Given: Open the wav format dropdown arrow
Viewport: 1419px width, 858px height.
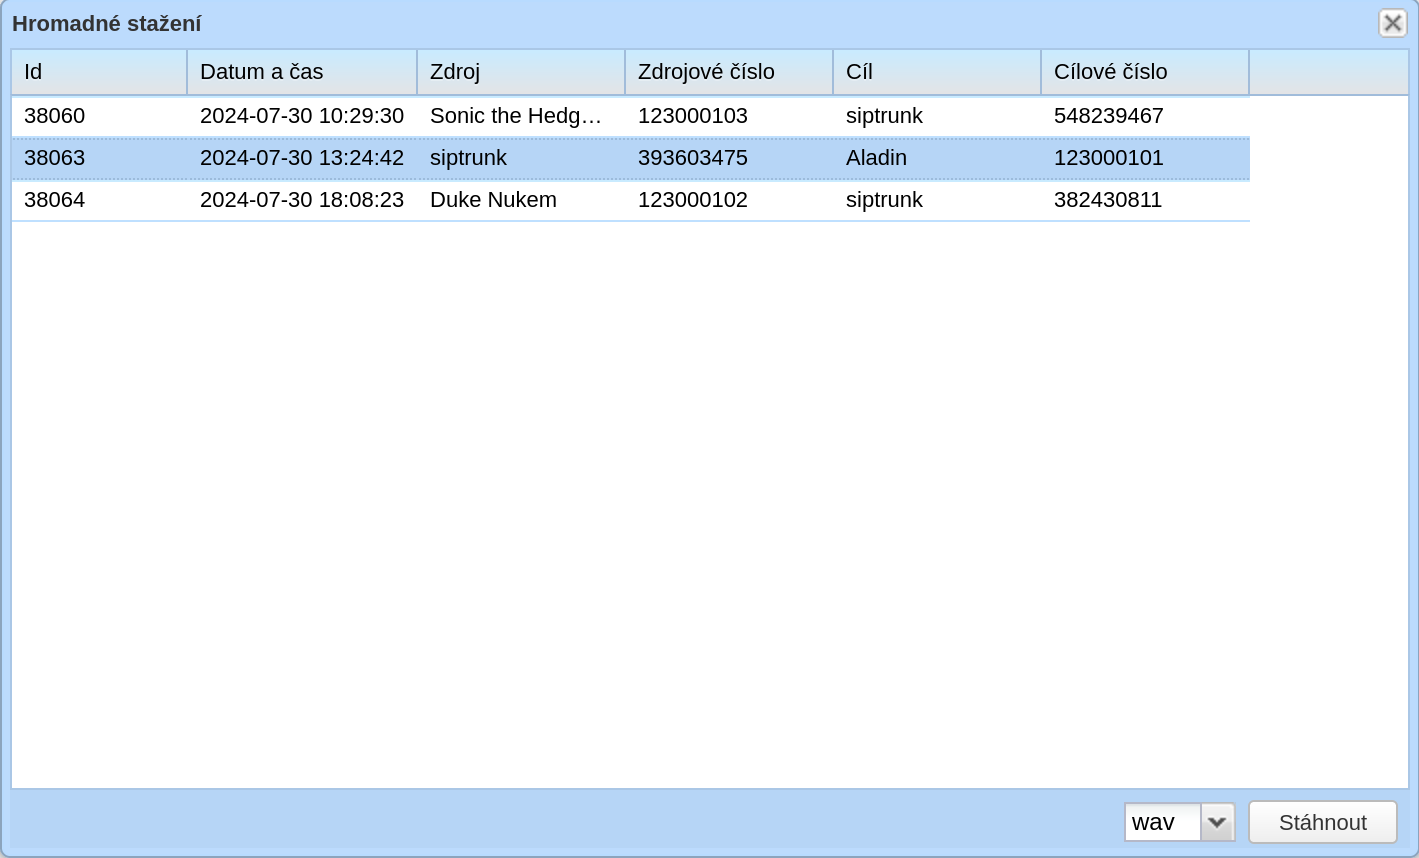Looking at the screenshot, I should (x=1217, y=822).
